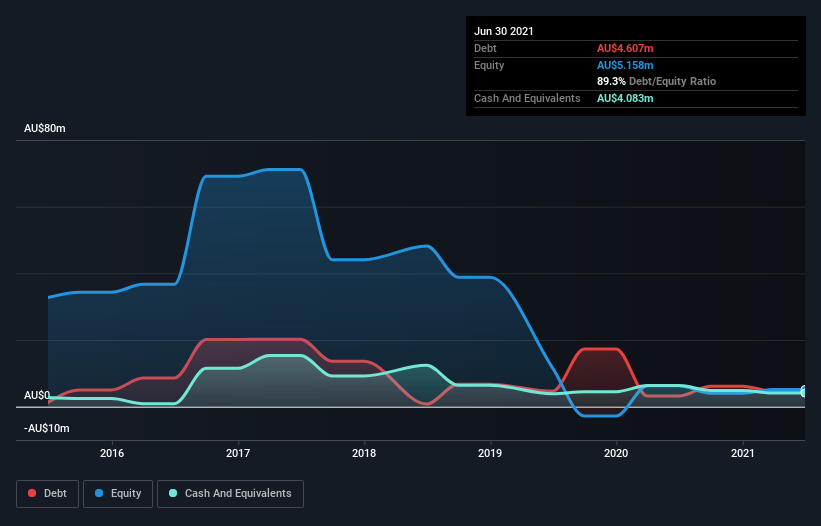Viewport: 821px width, 526px height.
Task: Click the 89.3% Debt/Equity Ratio text
Action: [x=657, y=81]
